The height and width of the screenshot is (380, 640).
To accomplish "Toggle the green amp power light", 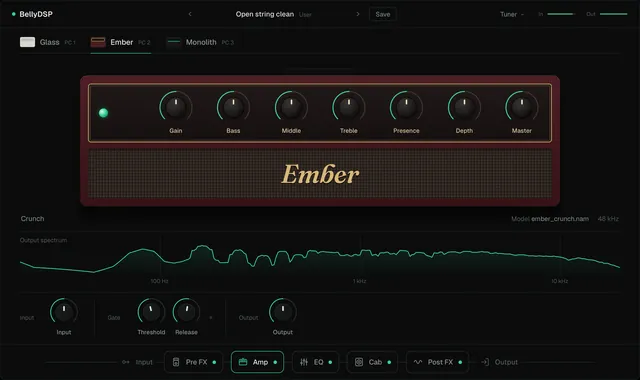I will point(104,113).
